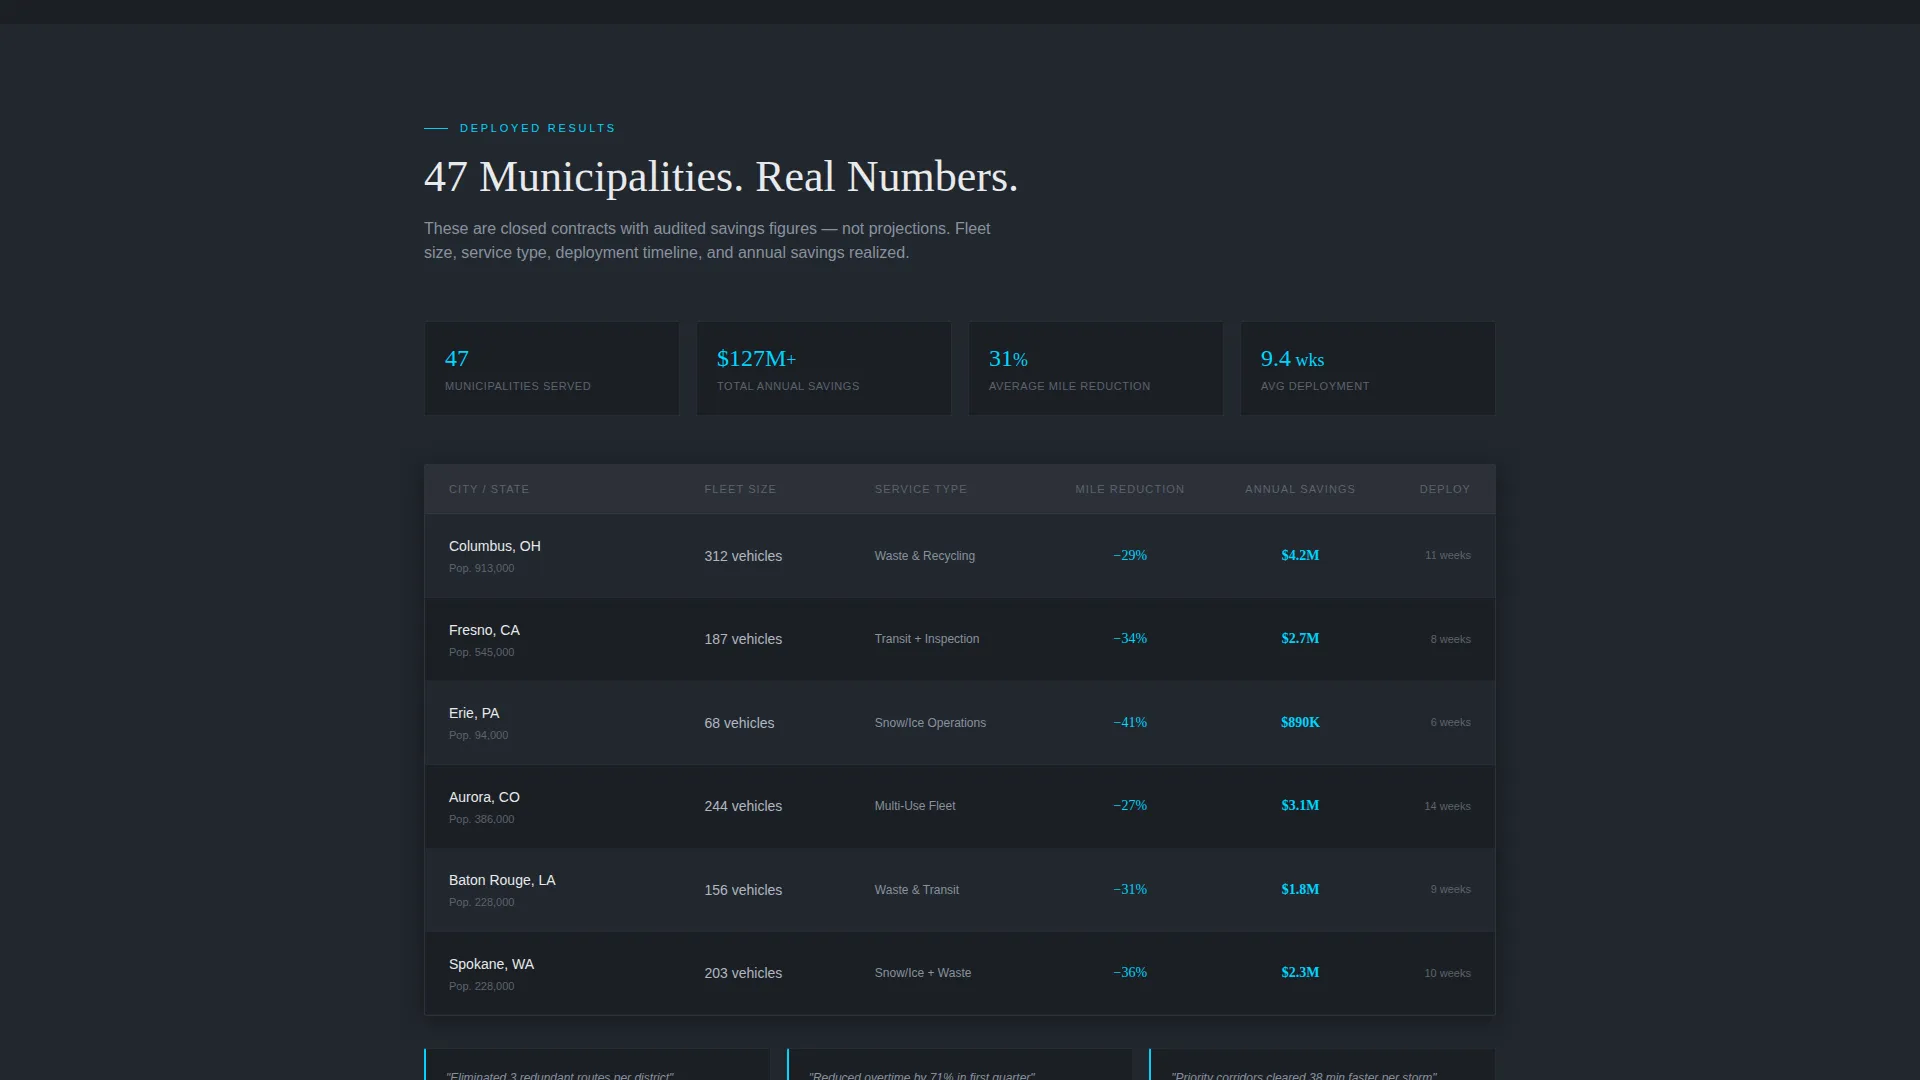Click the '−31%' mile reduction value
This screenshot has width=1920, height=1080.
[1130, 889]
